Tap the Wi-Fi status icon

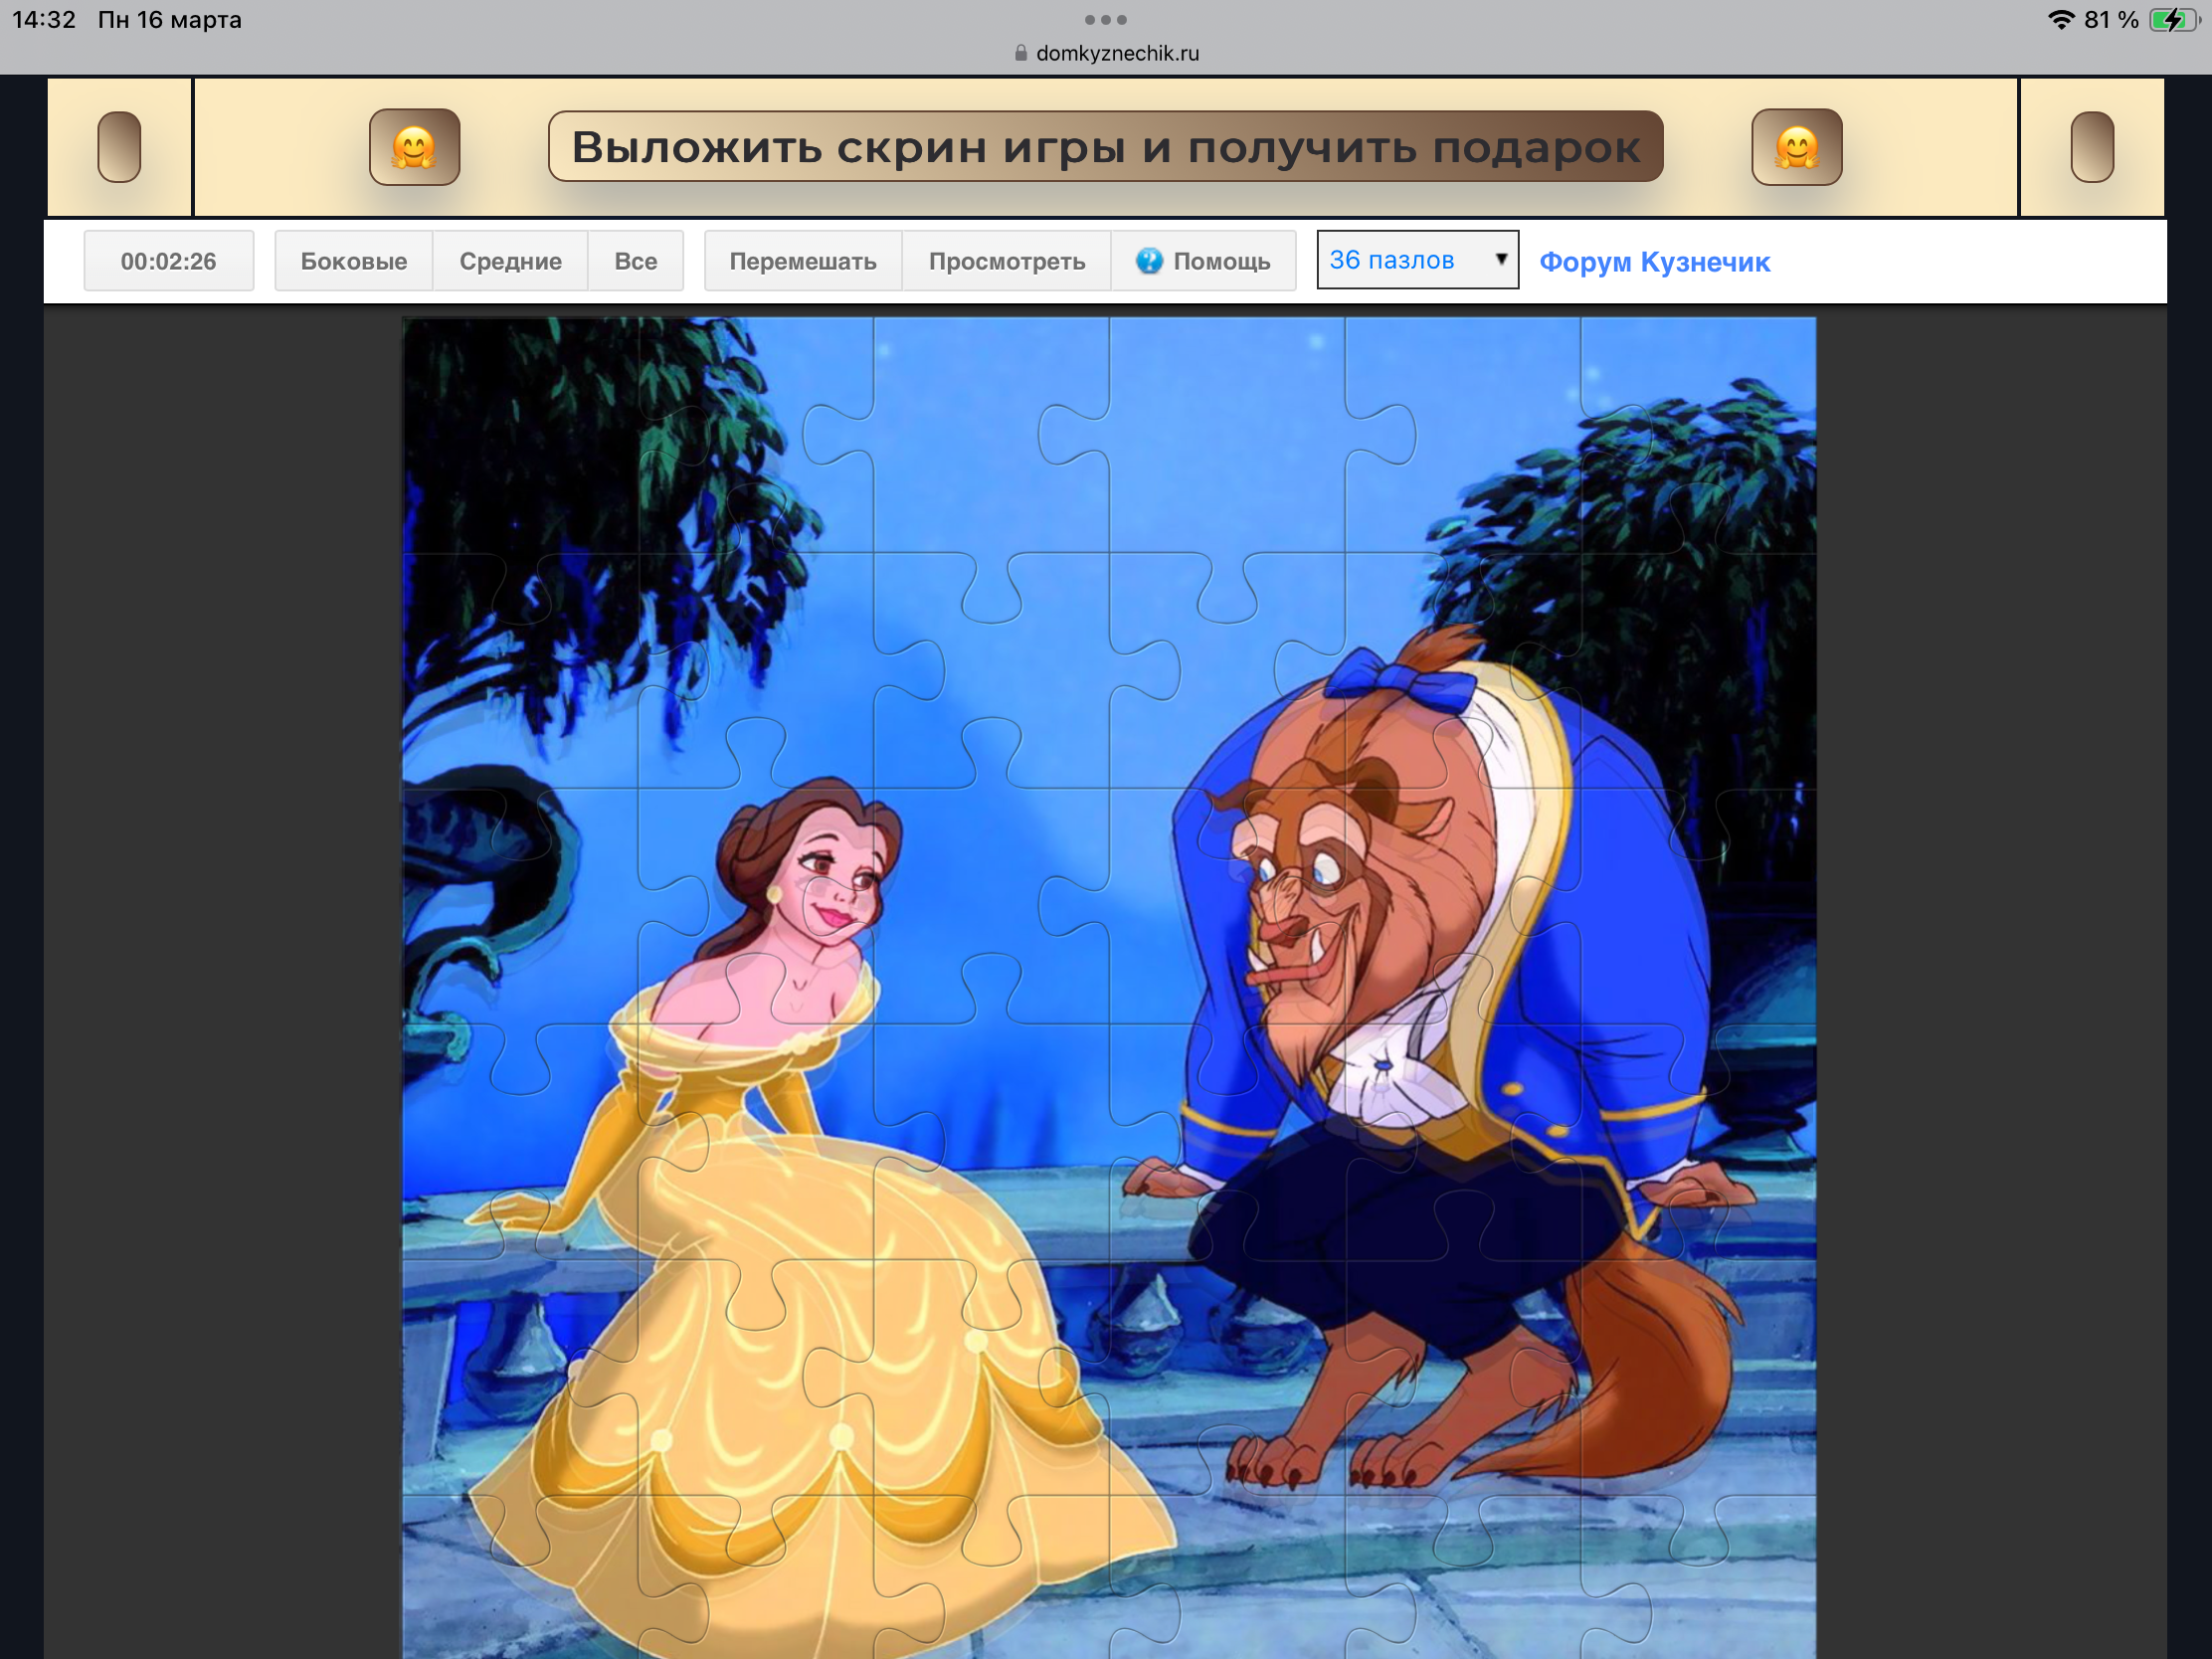(x=2060, y=20)
